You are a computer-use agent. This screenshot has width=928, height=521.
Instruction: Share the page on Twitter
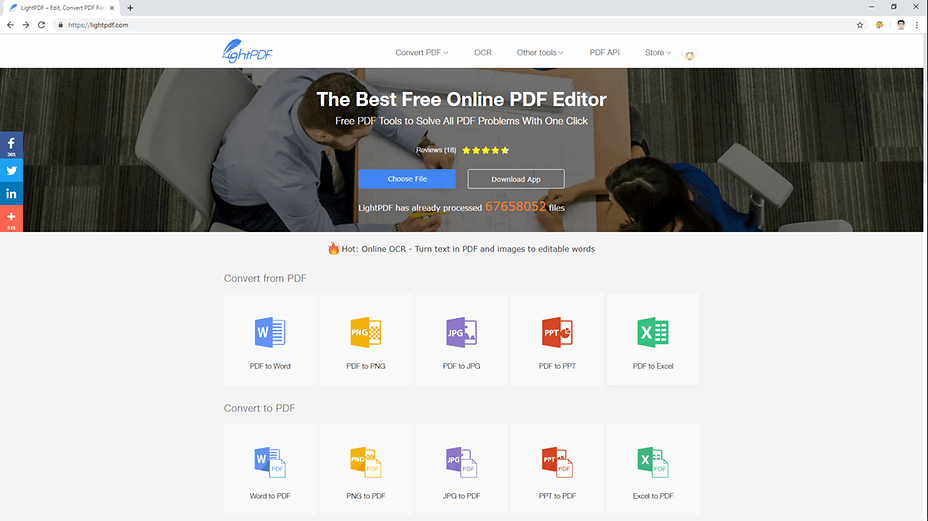coord(11,171)
